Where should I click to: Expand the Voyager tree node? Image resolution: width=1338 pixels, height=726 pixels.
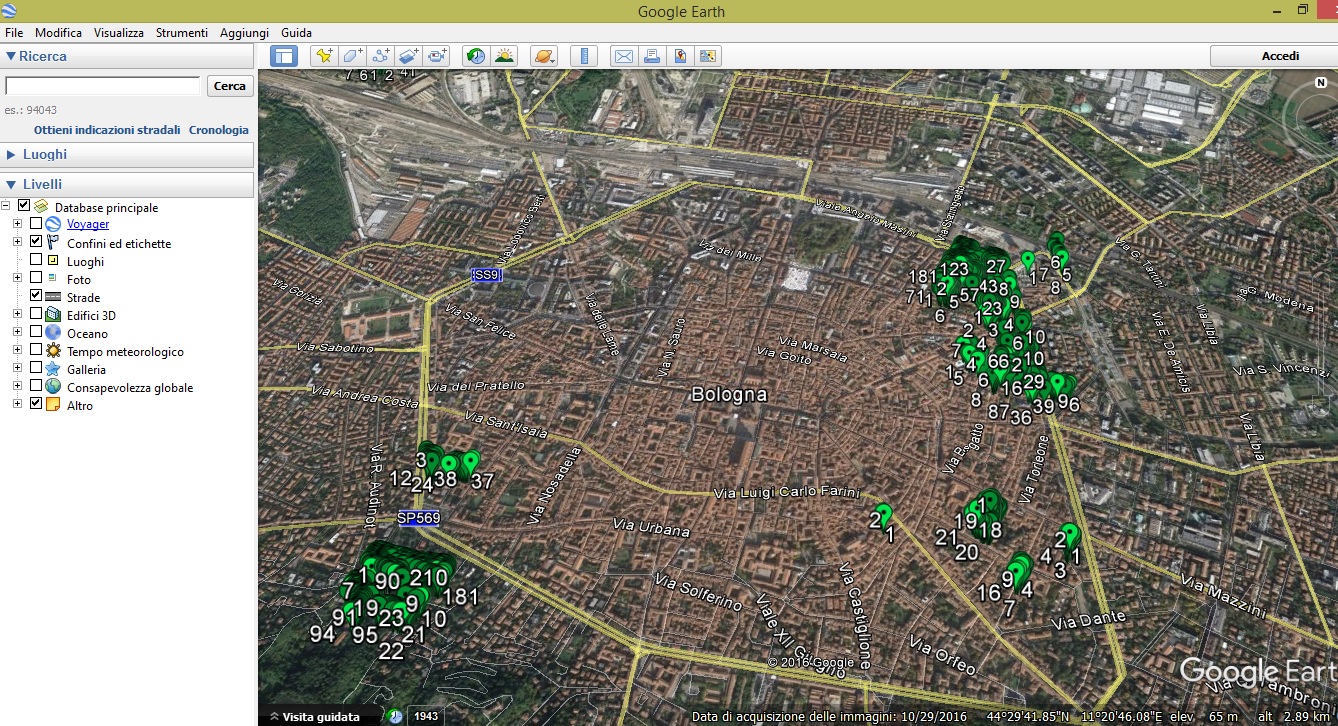(x=17, y=224)
